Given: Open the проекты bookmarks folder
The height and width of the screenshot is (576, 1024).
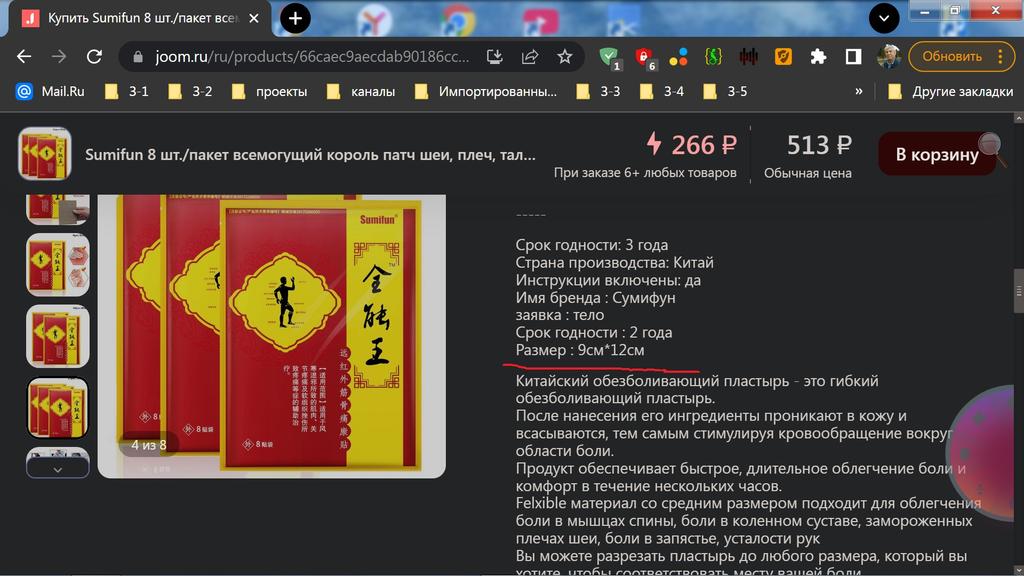Looking at the screenshot, I should [x=270, y=91].
